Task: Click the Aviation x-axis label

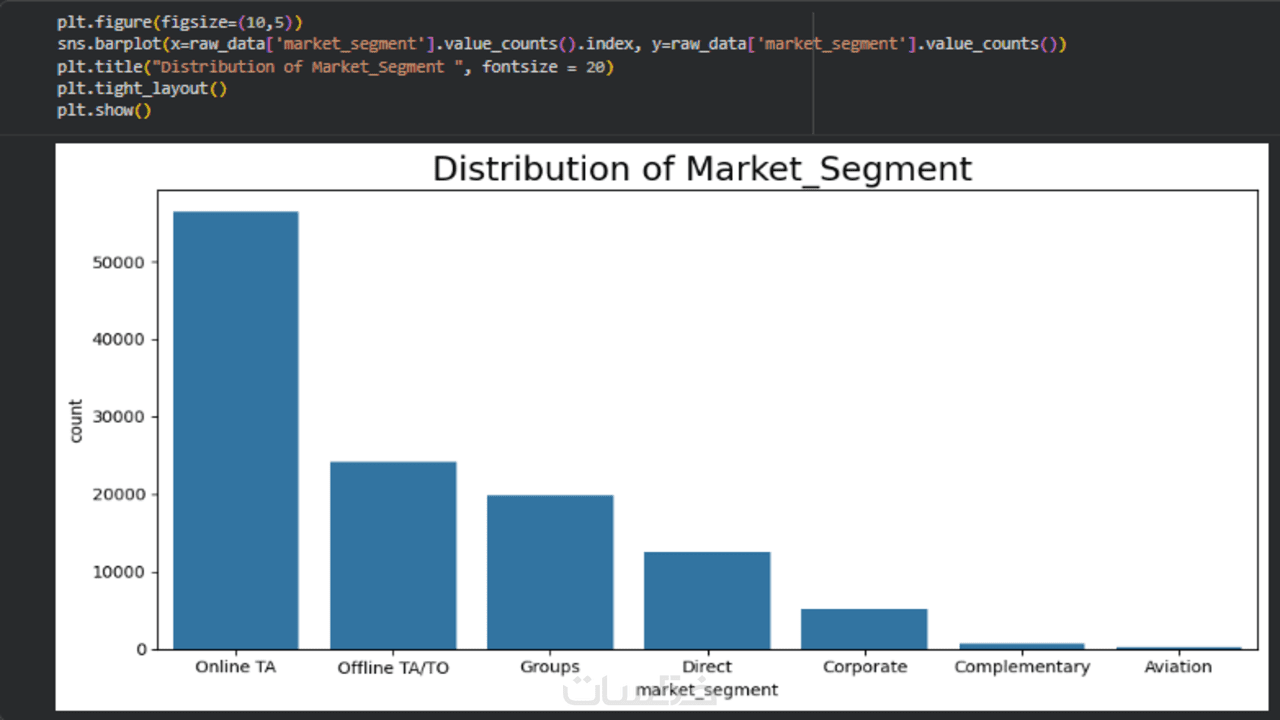Action: pyautogui.click(x=1178, y=667)
